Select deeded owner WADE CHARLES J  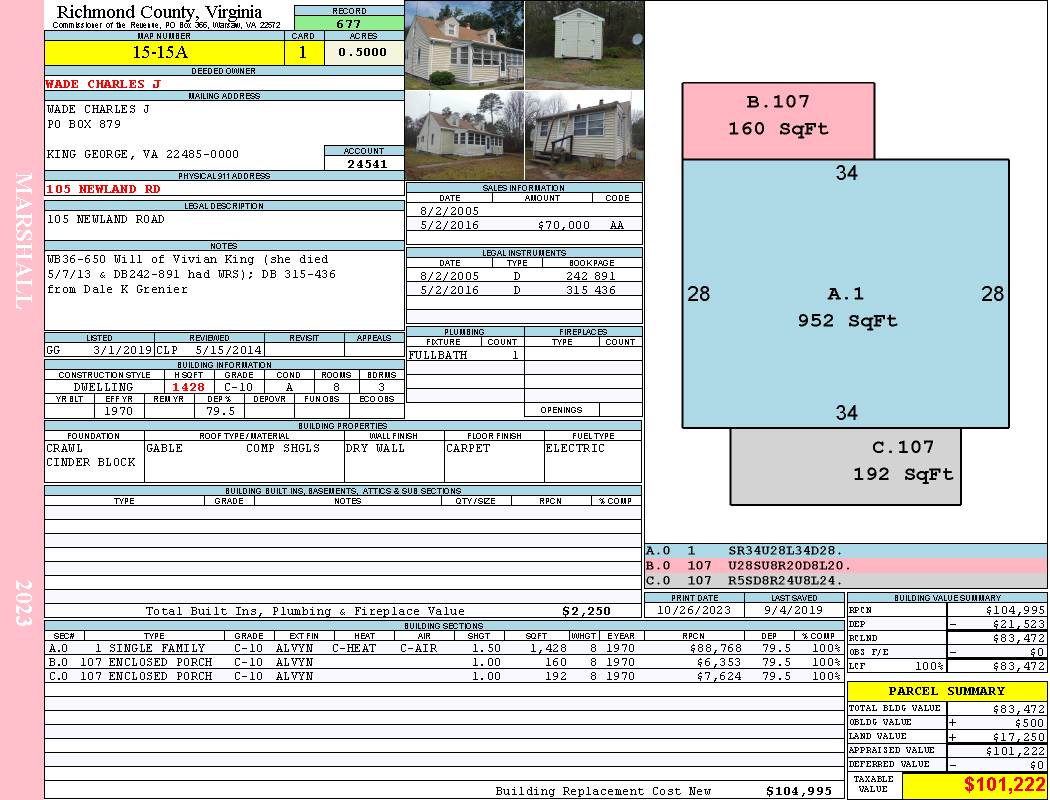pos(103,84)
